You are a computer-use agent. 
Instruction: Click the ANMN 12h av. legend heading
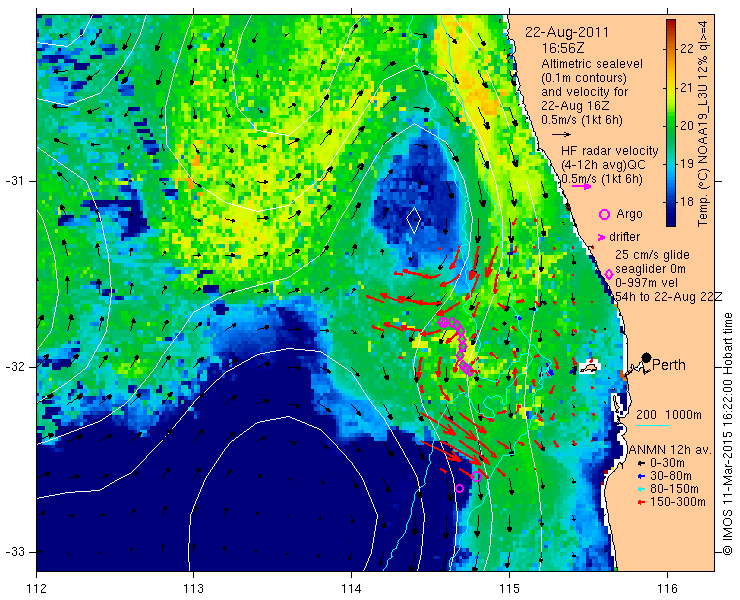[671, 449]
